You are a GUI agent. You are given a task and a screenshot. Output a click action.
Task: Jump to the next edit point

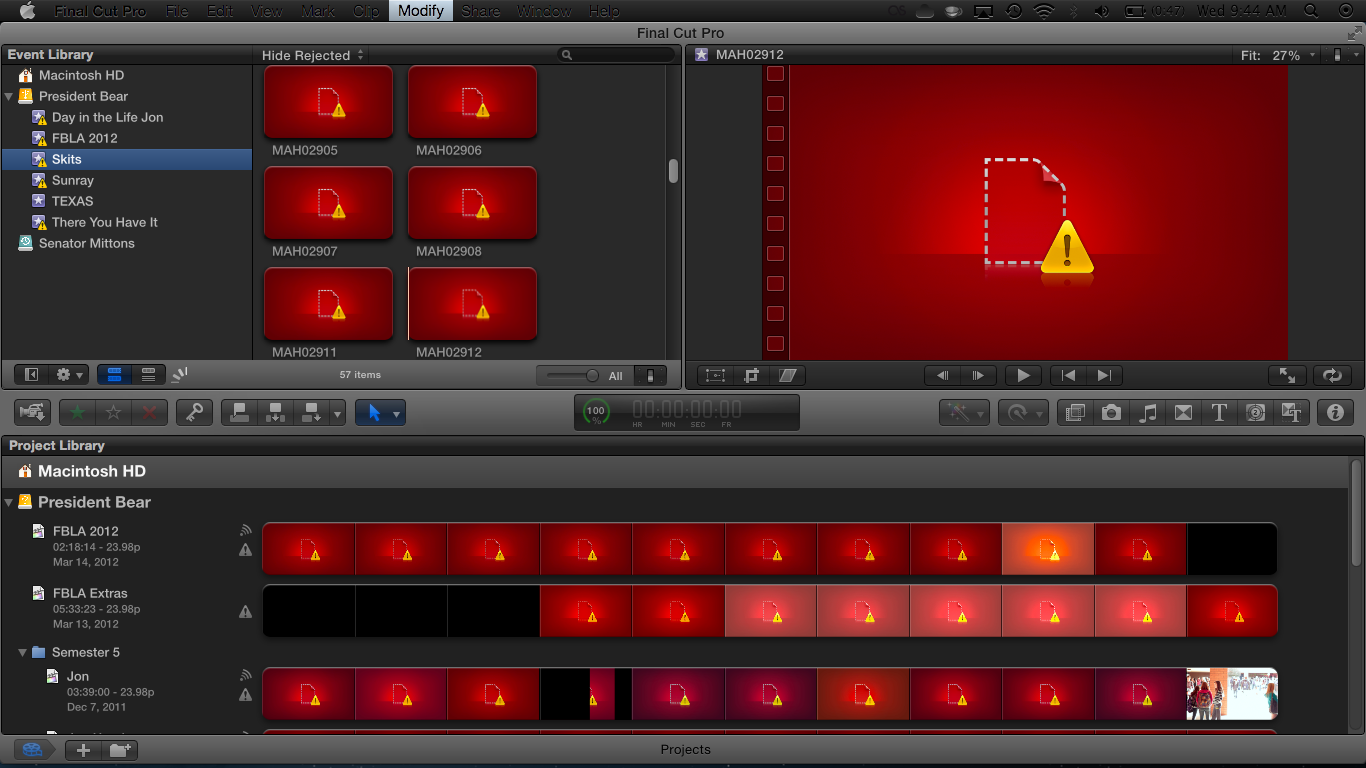1104,376
